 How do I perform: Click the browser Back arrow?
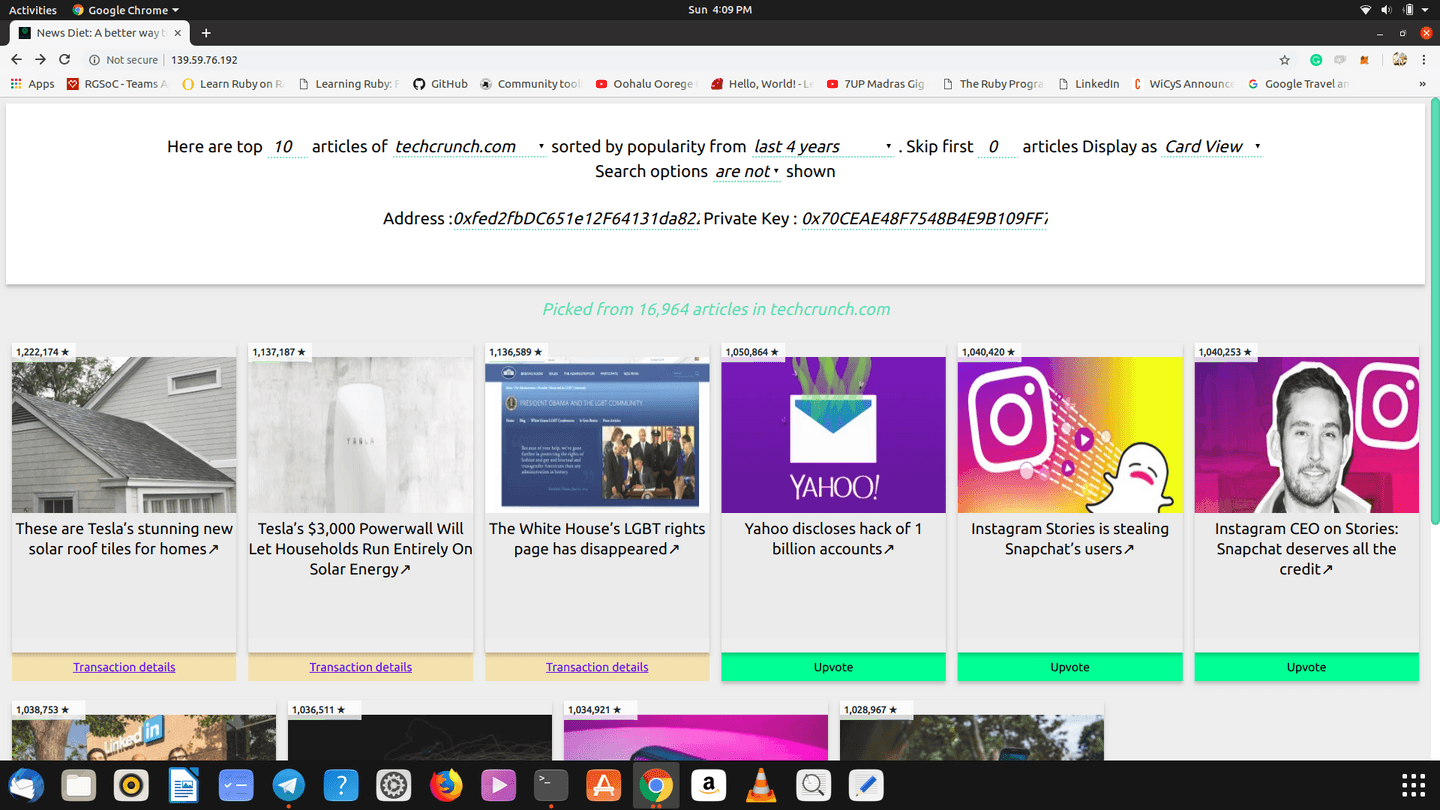(x=16, y=60)
